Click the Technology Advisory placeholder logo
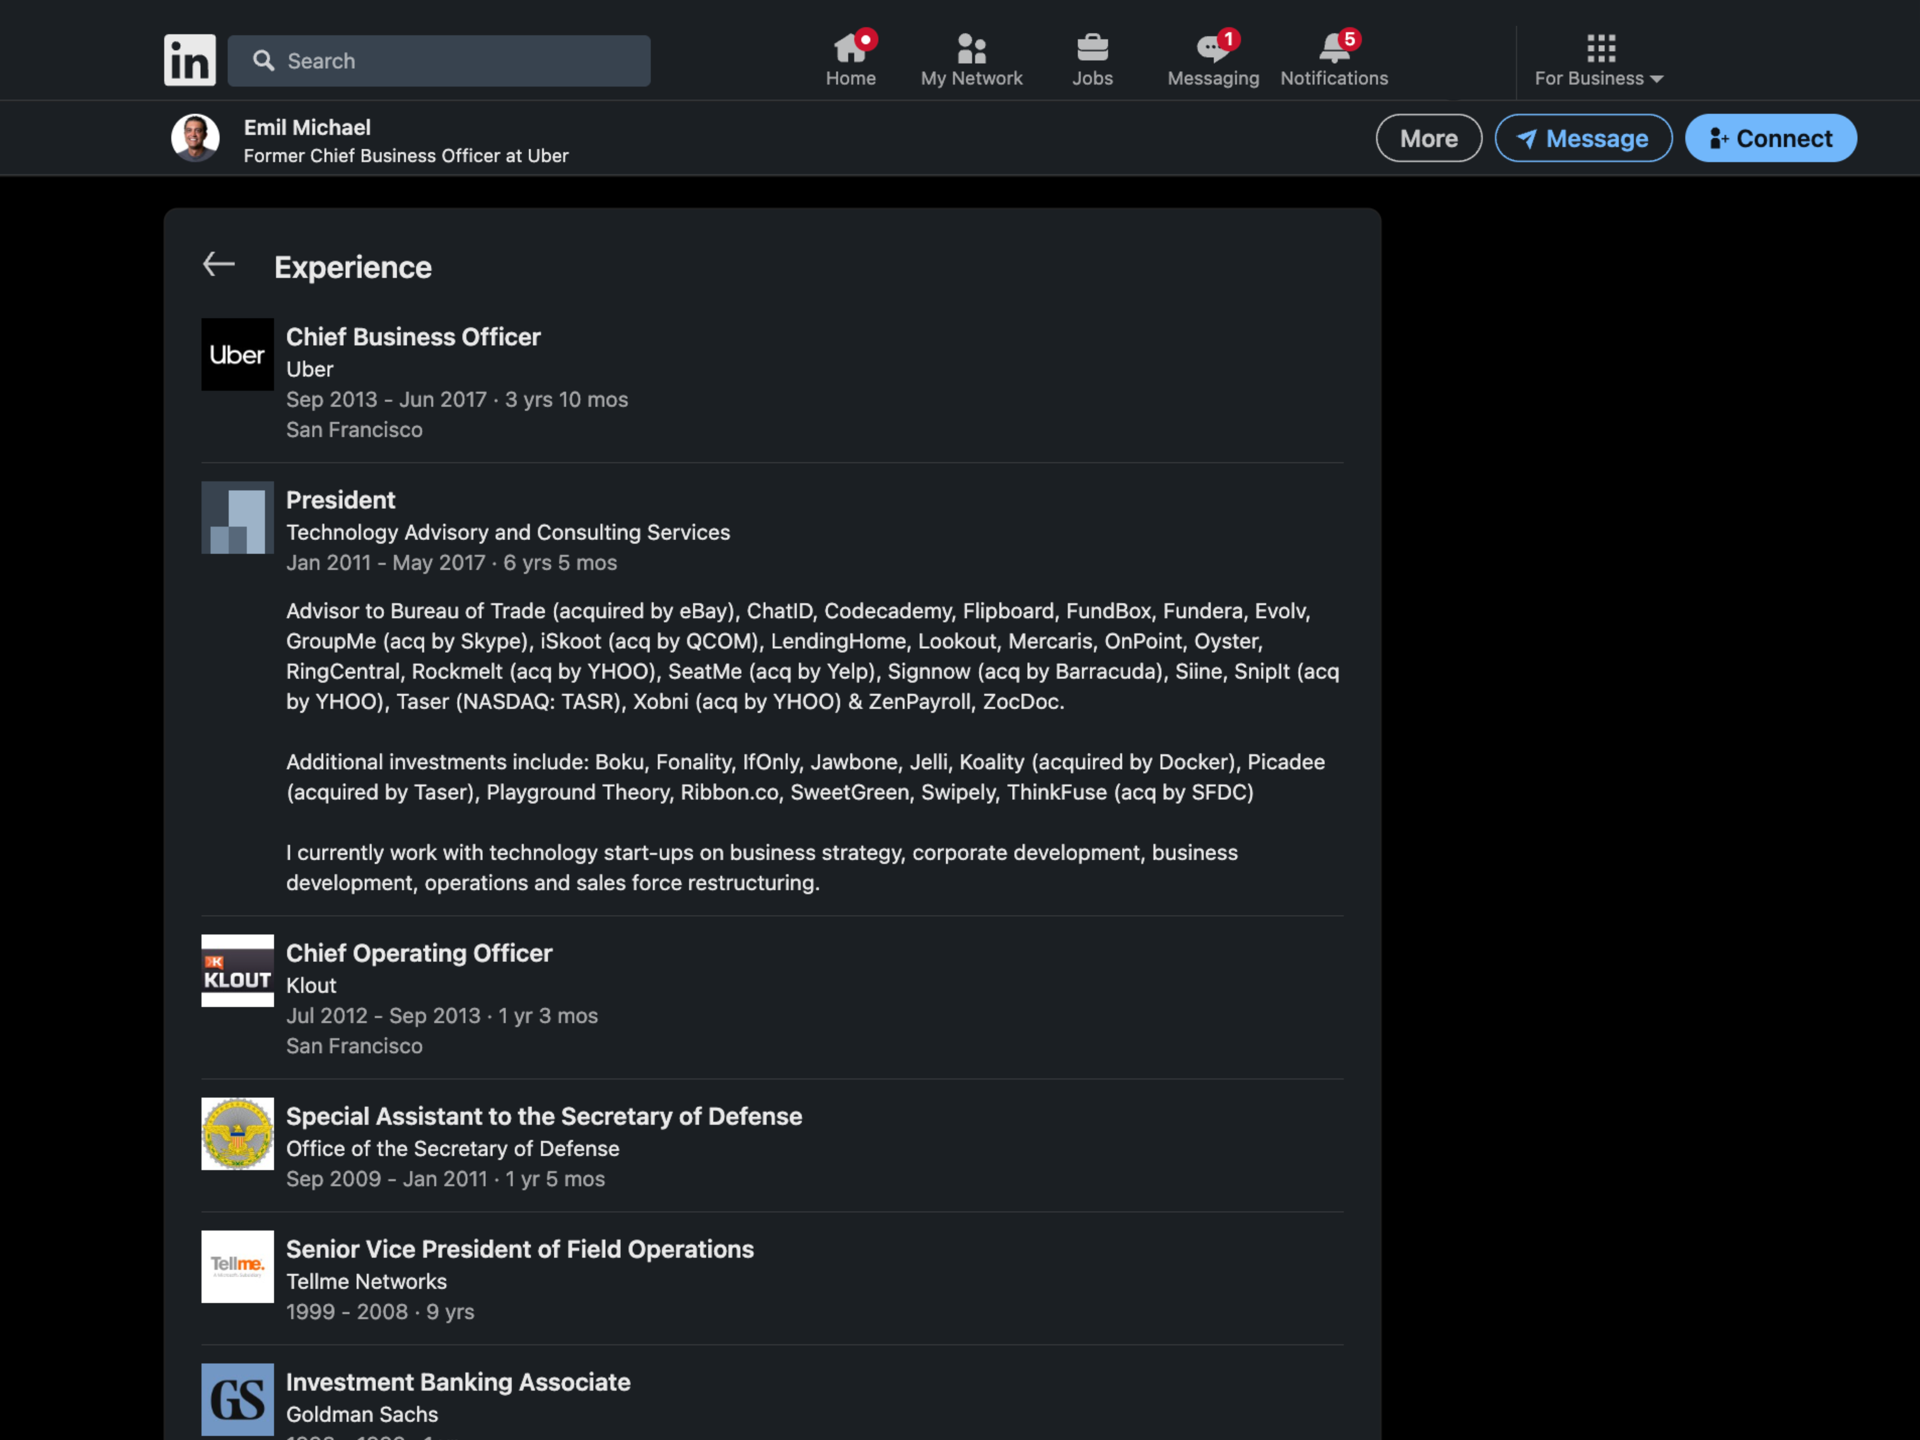Image resolution: width=1920 pixels, height=1440 pixels. coord(237,517)
